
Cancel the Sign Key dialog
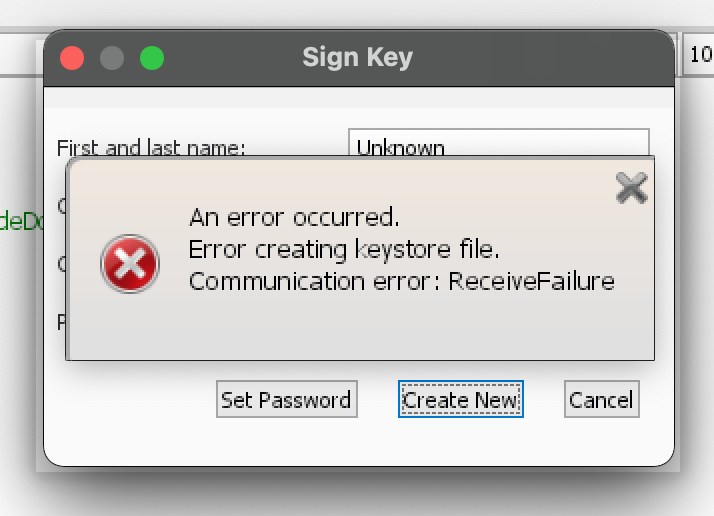pos(601,400)
